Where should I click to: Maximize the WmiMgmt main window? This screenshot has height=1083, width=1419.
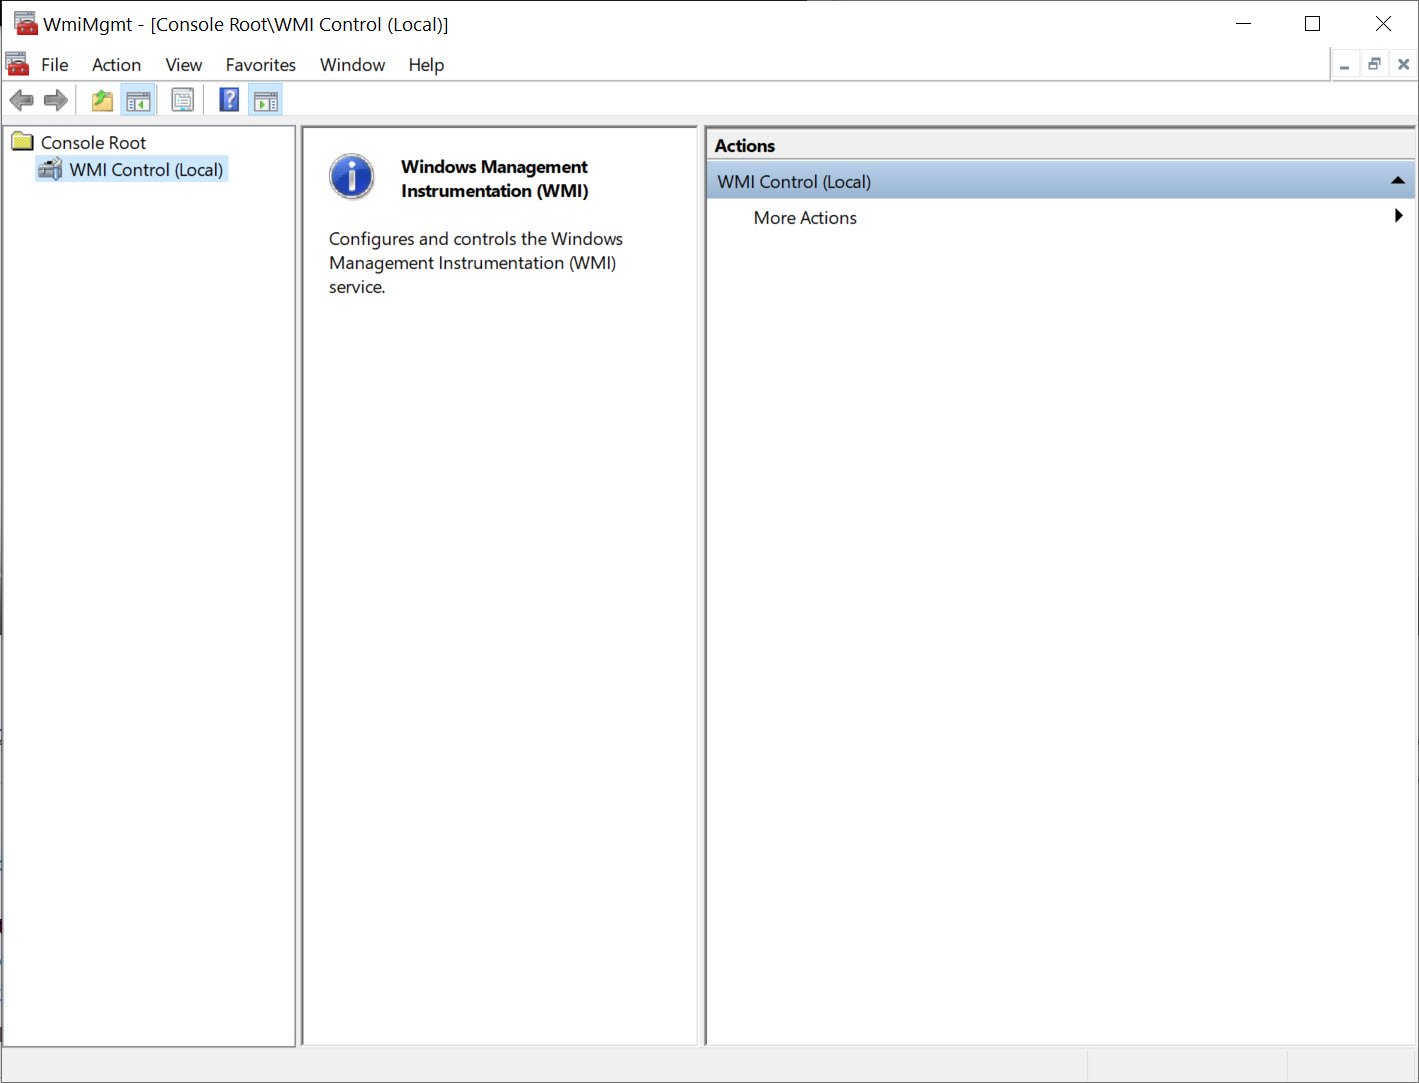point(1313,23)
